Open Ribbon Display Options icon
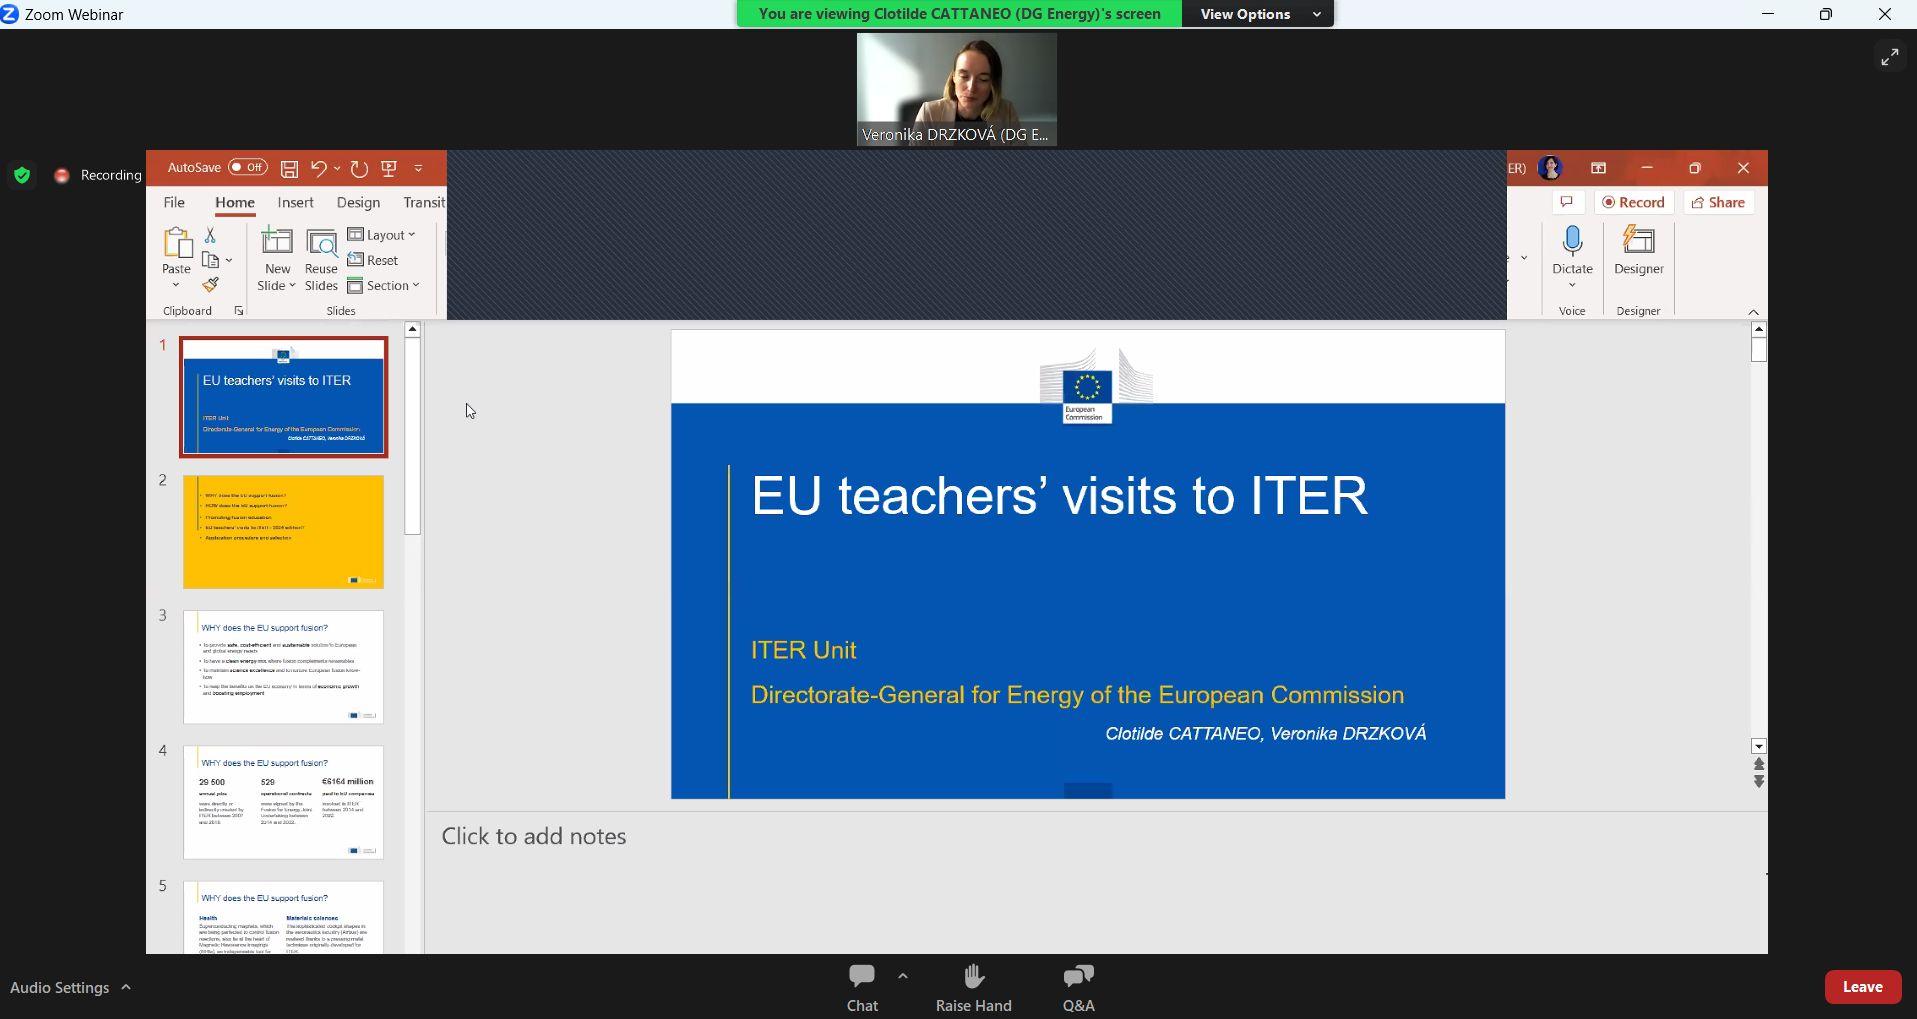 click(x=1598, y=168)
